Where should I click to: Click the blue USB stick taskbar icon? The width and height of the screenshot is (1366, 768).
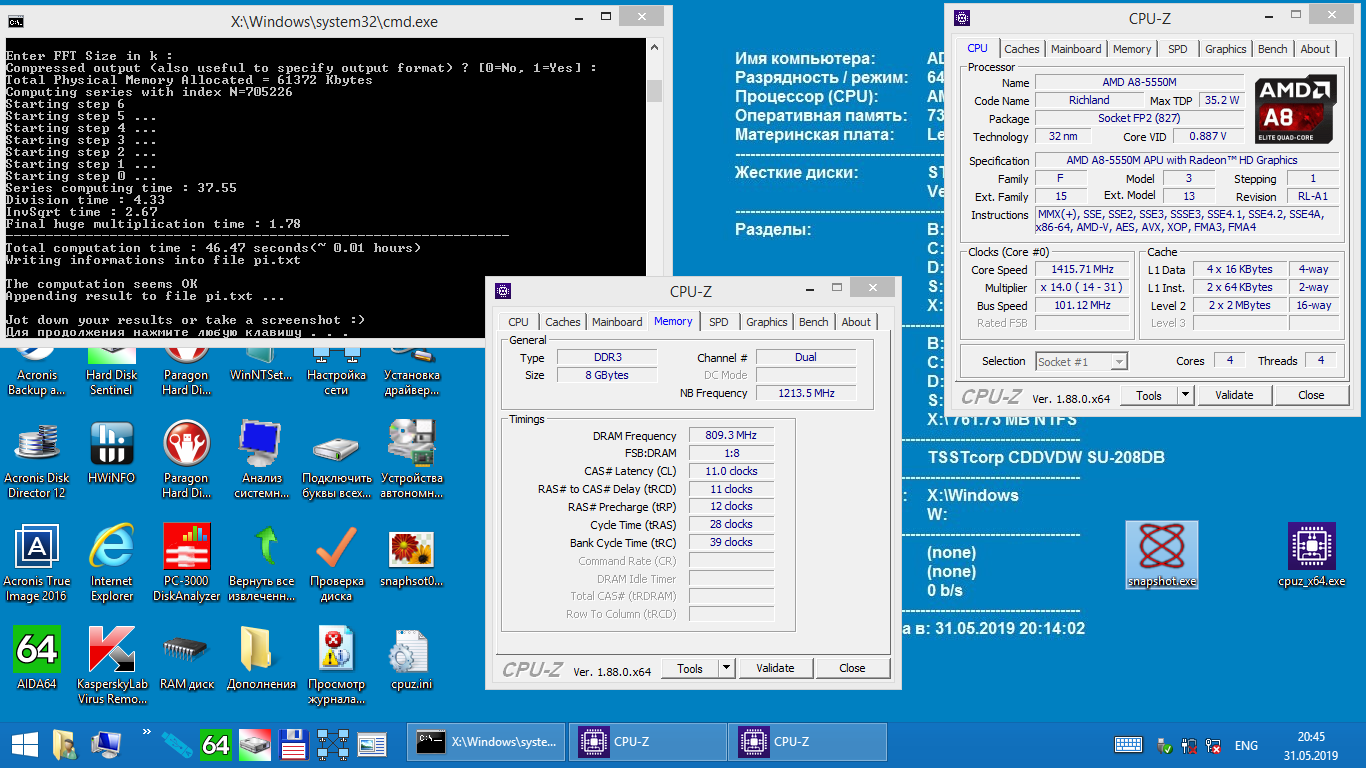pyautogui.click(x=177, y=744)
